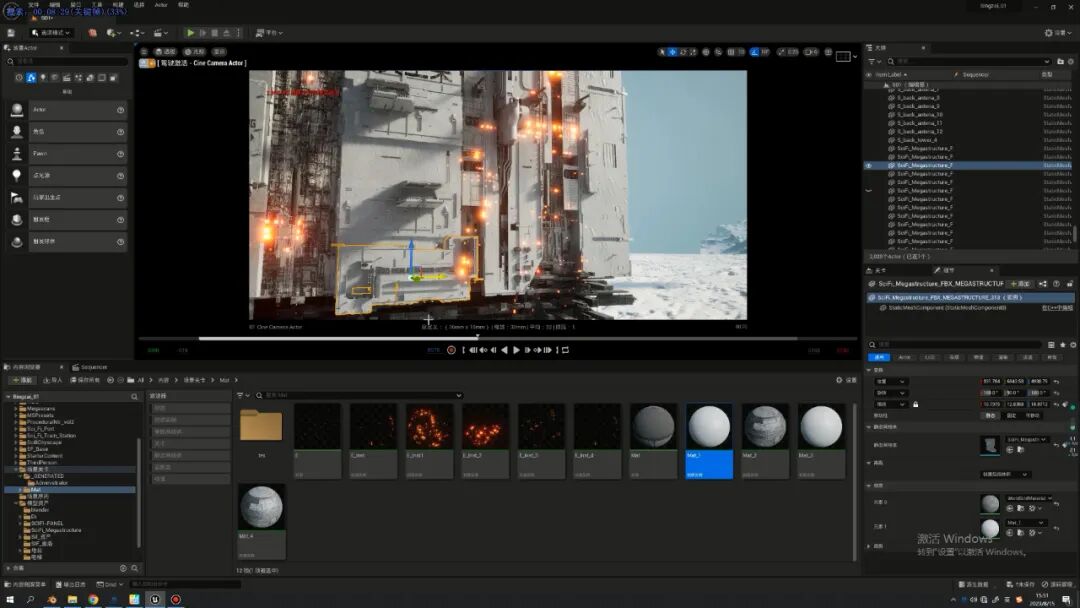Click the Save icon in main toolbar
1080x608 pixels.
tap(10, 32)
